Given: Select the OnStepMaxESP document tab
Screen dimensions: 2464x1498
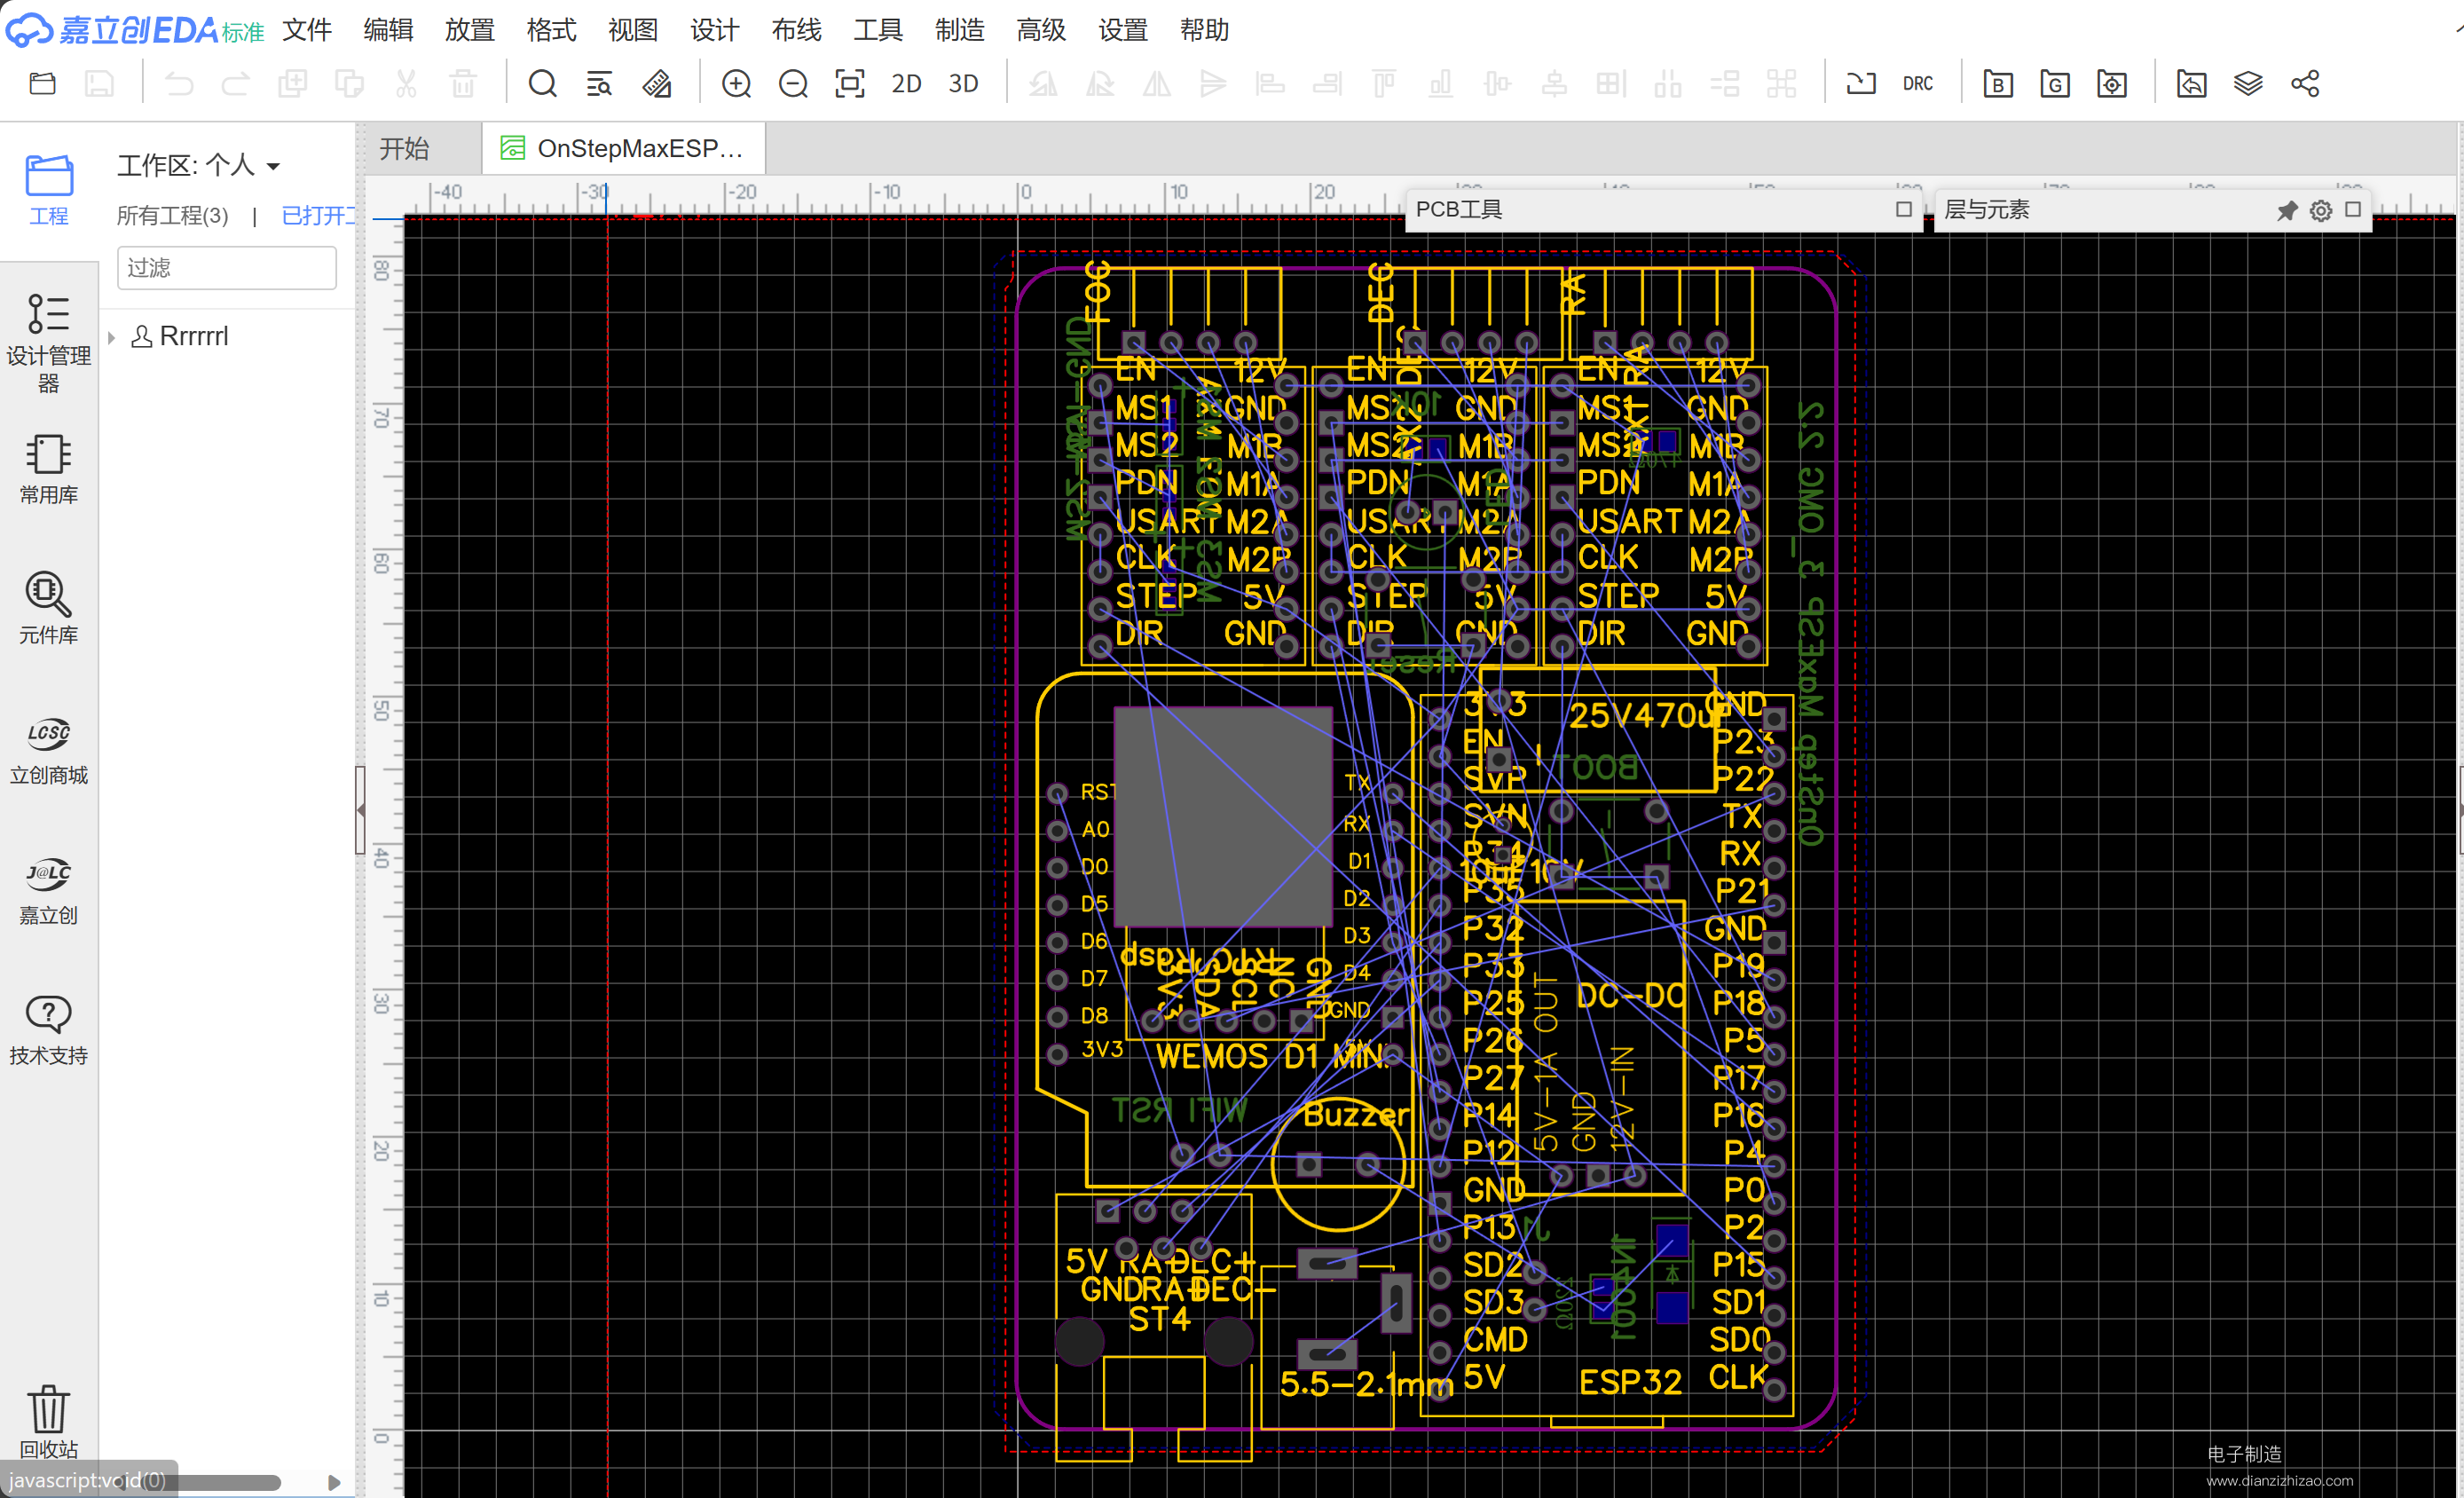Looking at the screenshot, I should (x=624, y=149).
